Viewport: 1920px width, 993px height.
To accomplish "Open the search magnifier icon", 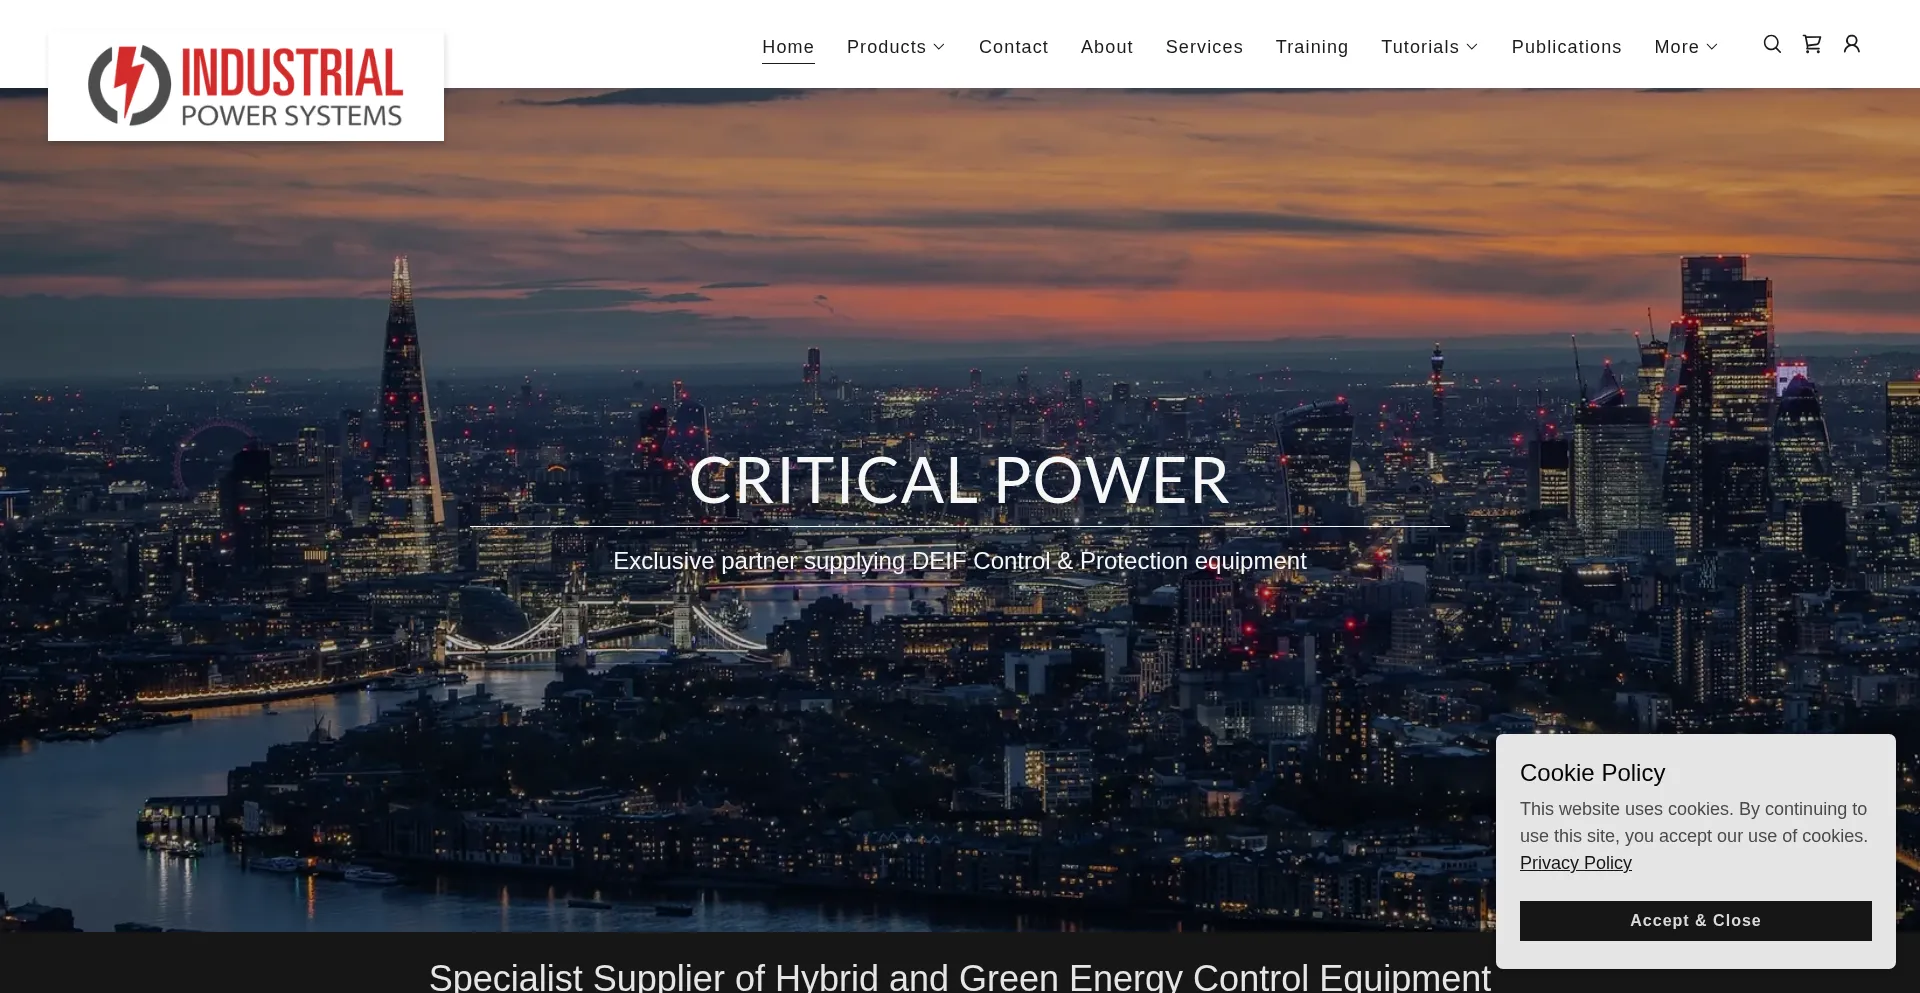I will coord(1772,44).
